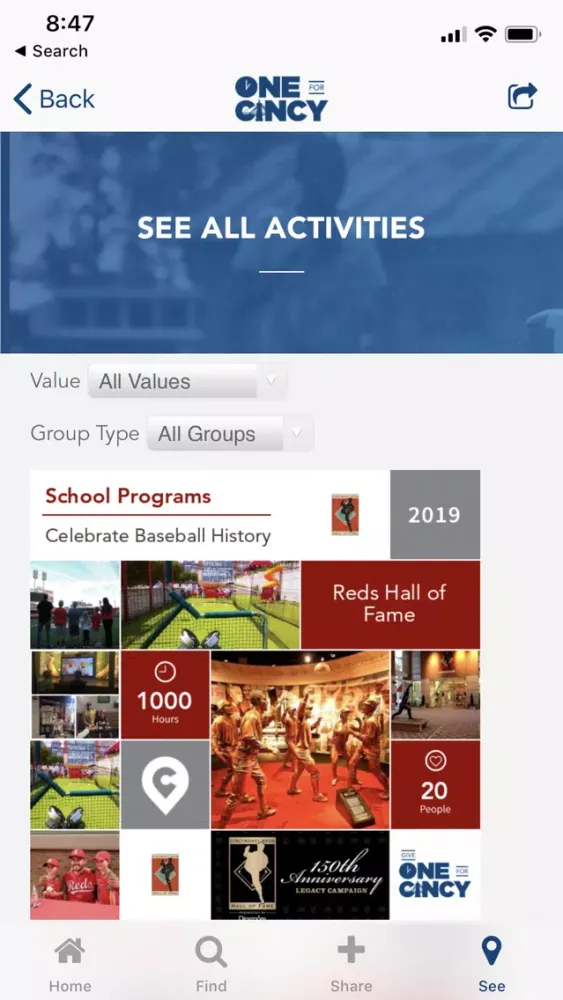Tap the share arrow icon in the header
The width and height of the screenshot is (563, 1000).
pos(523,98)
